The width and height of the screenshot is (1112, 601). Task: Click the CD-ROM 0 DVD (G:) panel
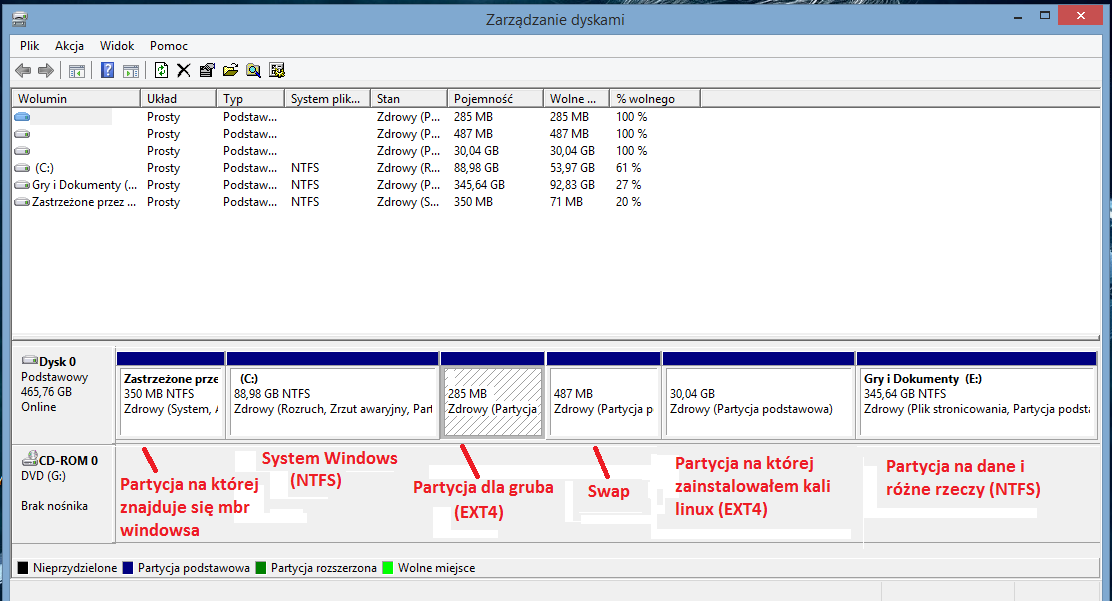coord(63,494)
